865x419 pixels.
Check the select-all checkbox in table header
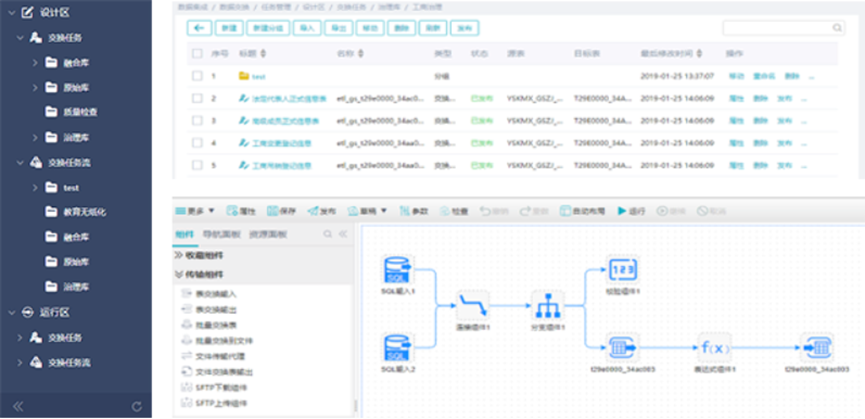point(197,53)
